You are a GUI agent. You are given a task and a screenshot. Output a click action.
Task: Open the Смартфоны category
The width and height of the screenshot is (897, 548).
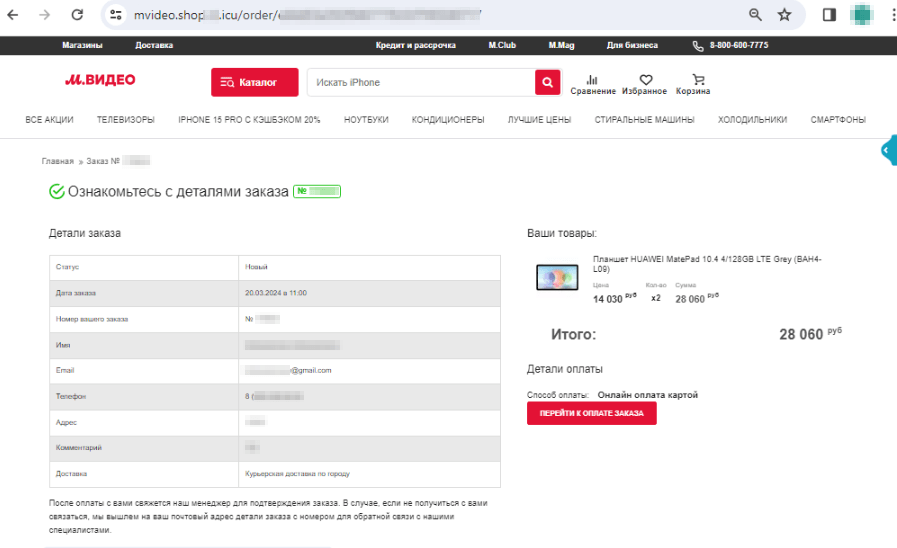[x=838, y=120]
